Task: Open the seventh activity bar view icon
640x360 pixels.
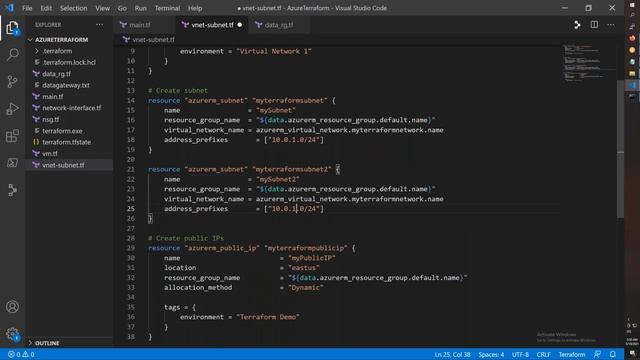Action: click(12, 190)
